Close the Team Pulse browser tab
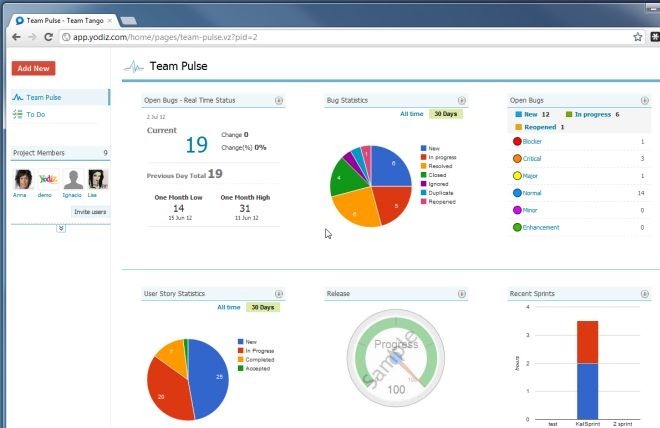This screenshot has height=428, width=660. tap(110, 20)
